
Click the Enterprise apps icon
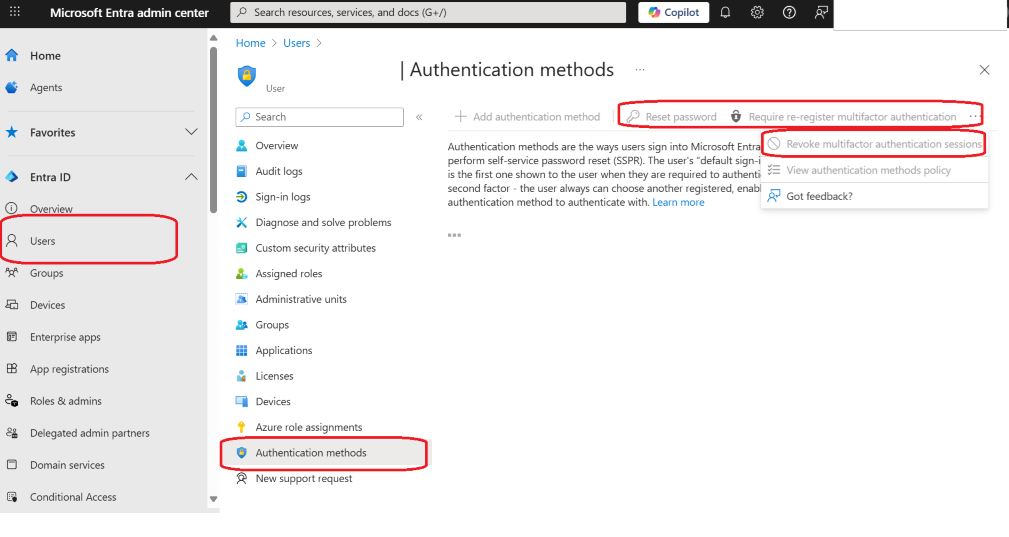12,336
